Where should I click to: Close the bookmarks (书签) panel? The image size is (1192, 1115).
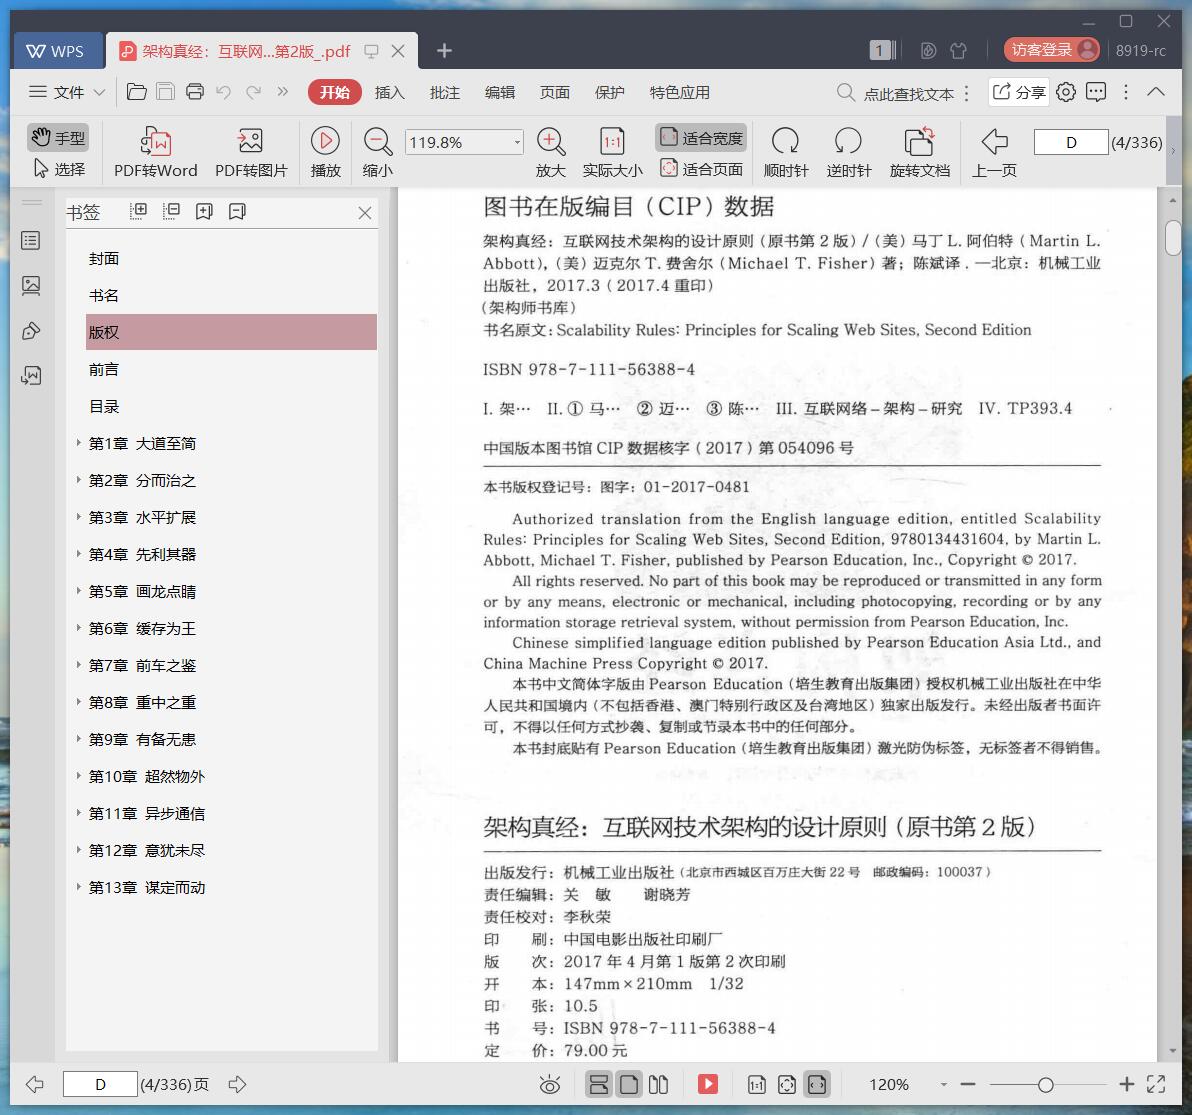coord(365,213)
